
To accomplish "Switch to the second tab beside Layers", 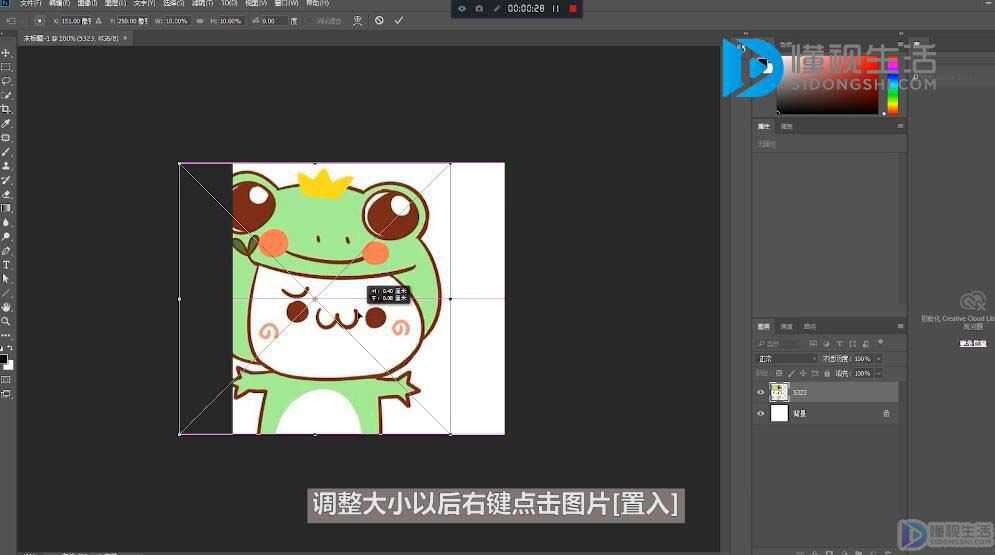I will coord(786,326).
